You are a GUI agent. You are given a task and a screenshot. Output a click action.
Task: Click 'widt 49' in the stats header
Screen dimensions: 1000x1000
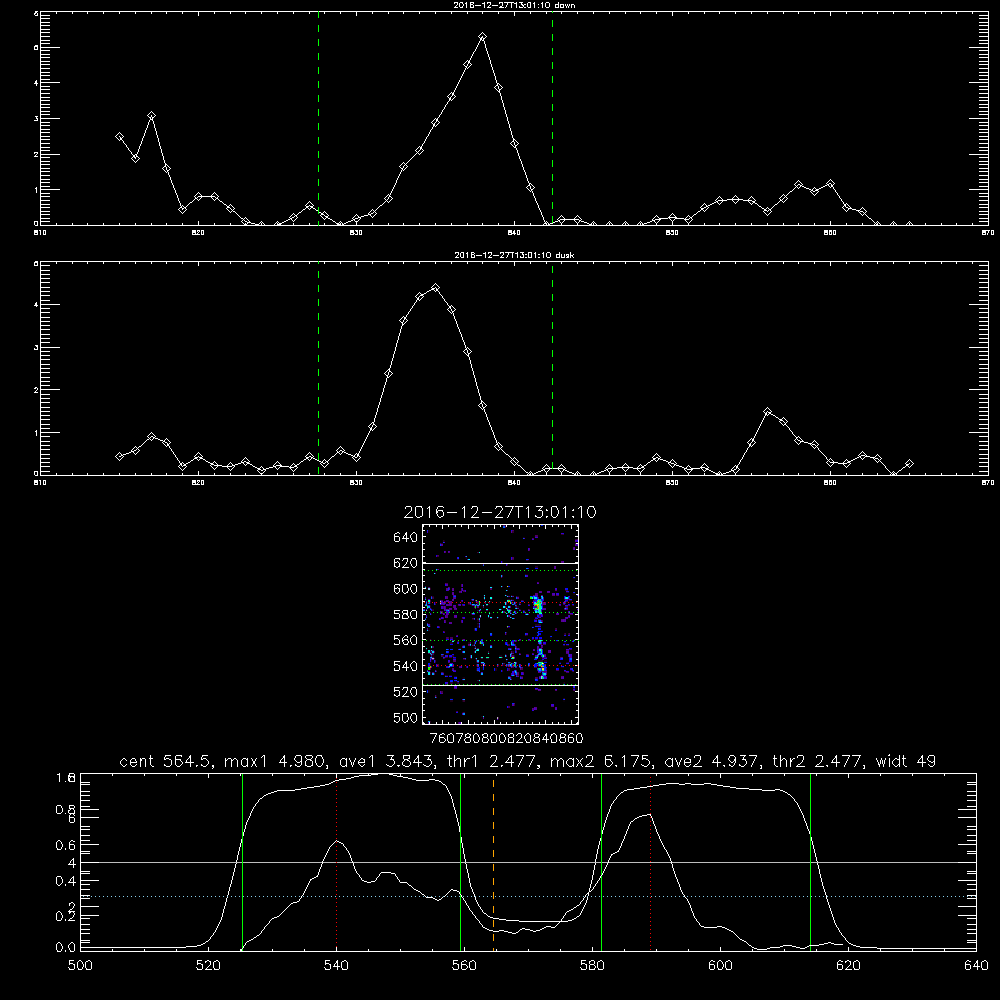(906, 761)
